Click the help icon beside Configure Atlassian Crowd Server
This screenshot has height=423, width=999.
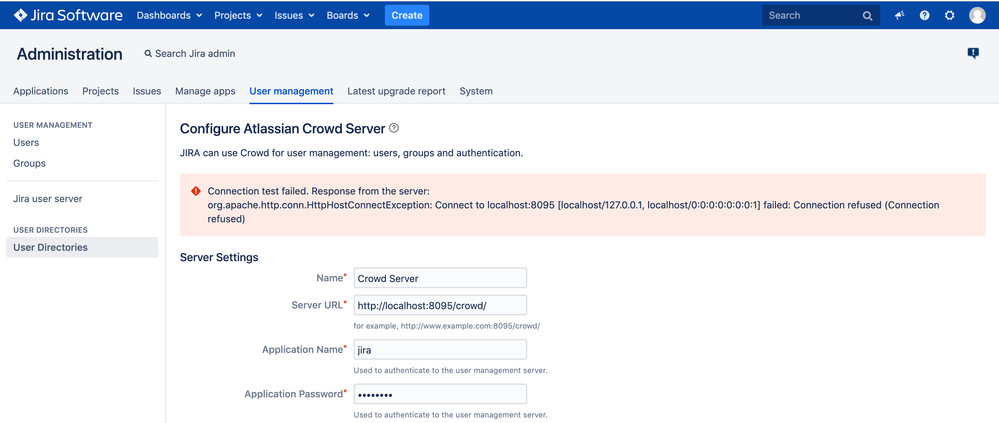pos(394,129)
